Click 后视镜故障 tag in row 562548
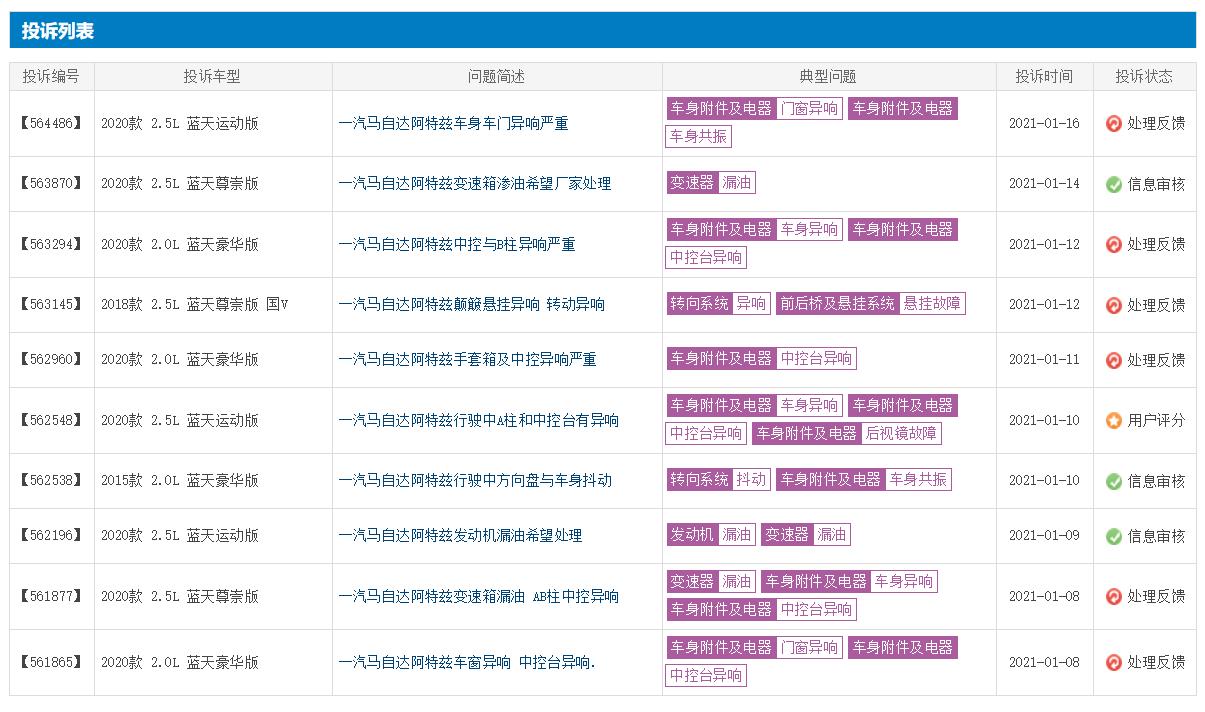This screenshot has height=712, width=1205. (x=901, y=434)
